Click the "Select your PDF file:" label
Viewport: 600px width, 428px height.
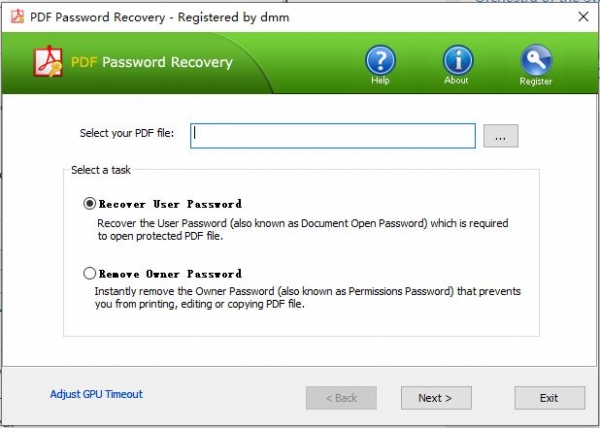point(126,133)
